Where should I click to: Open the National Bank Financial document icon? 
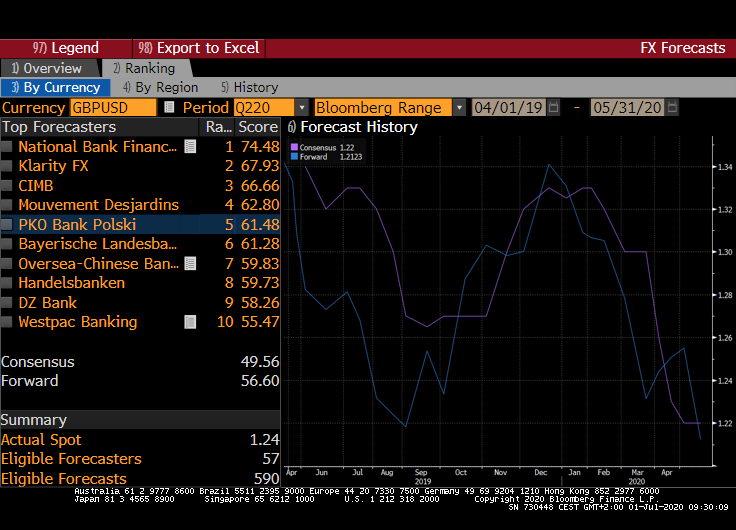click(190, 147)
